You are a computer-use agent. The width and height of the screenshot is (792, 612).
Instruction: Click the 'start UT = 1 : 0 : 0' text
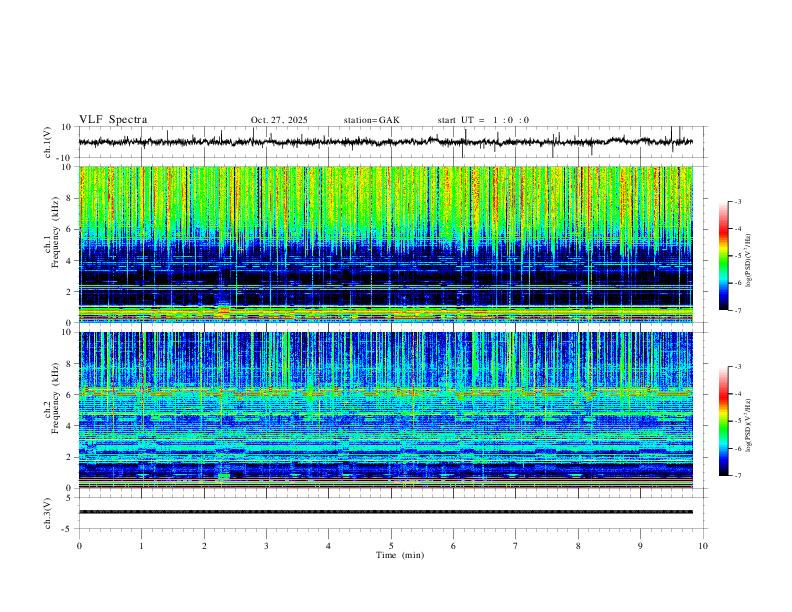pyautogui.click(x=483, y=120)
